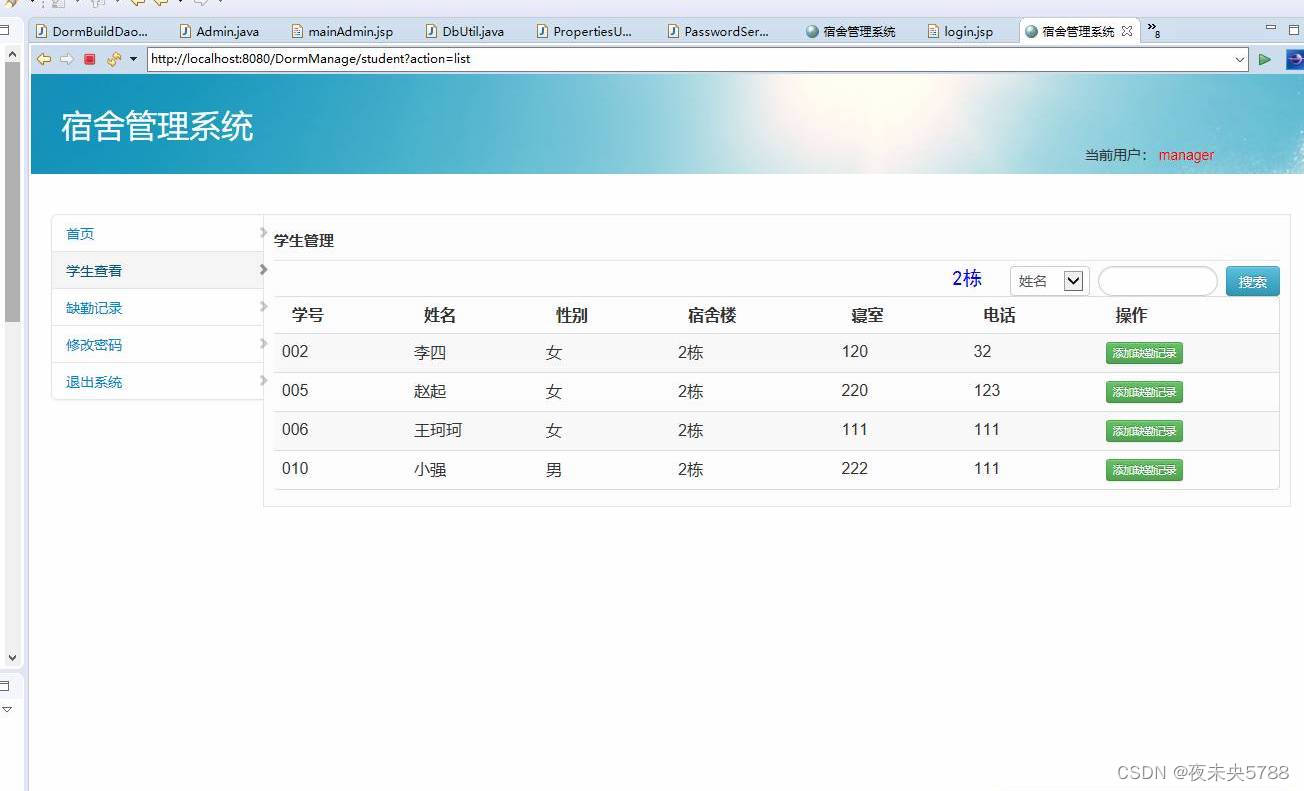
Task: Click inside the search text input box
Action: [x=1156, y=281]
